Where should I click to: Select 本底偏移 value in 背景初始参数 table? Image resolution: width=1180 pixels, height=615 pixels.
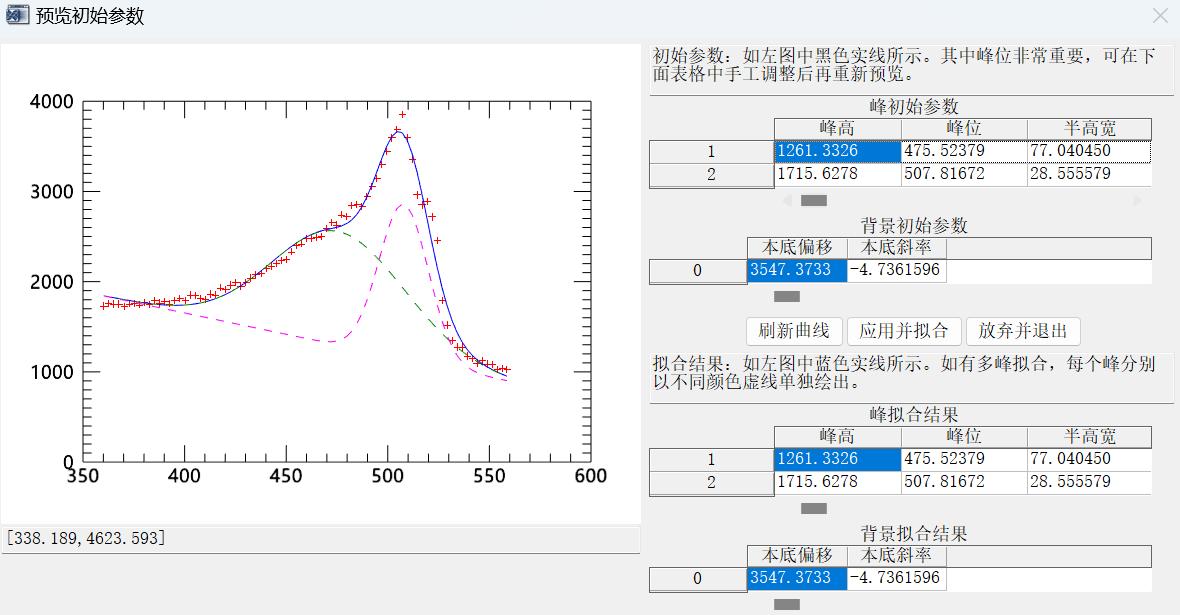(x=796, y=270)
